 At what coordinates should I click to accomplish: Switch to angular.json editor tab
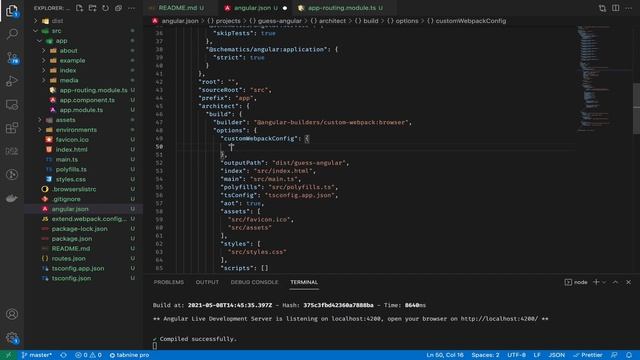click(x=256, y=8)
